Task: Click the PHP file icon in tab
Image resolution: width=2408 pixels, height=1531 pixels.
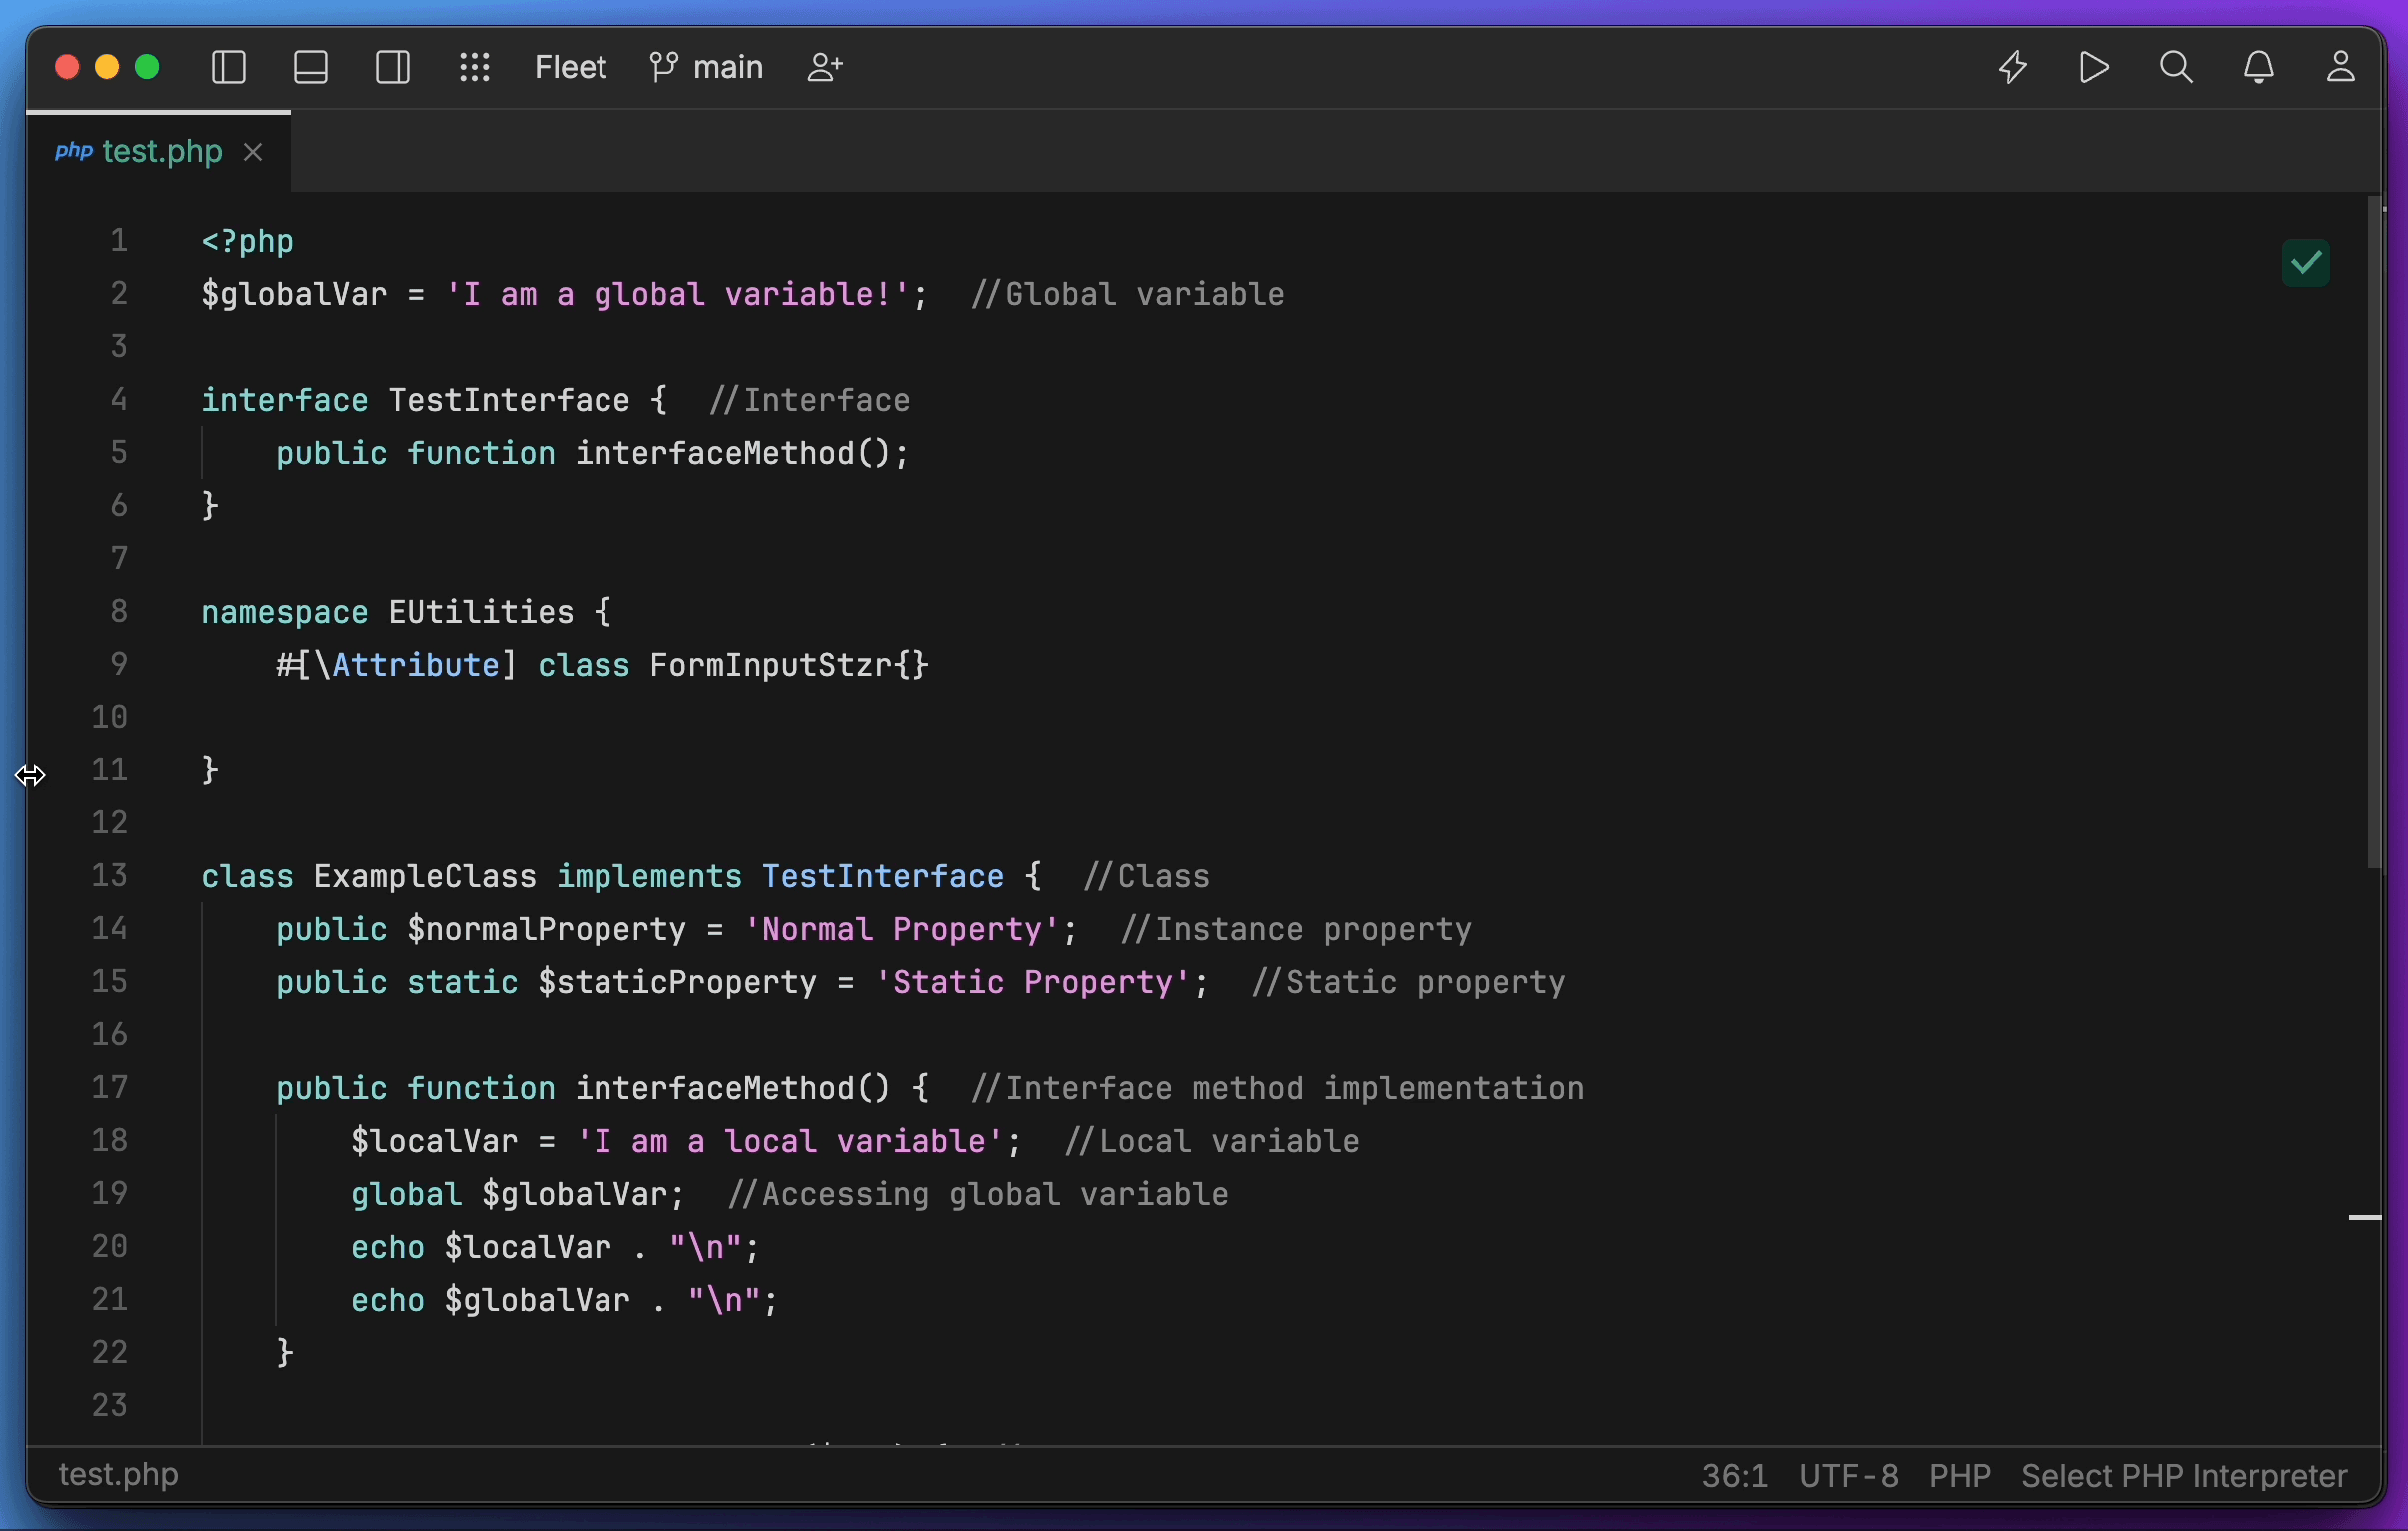Action: pos(74,151)
